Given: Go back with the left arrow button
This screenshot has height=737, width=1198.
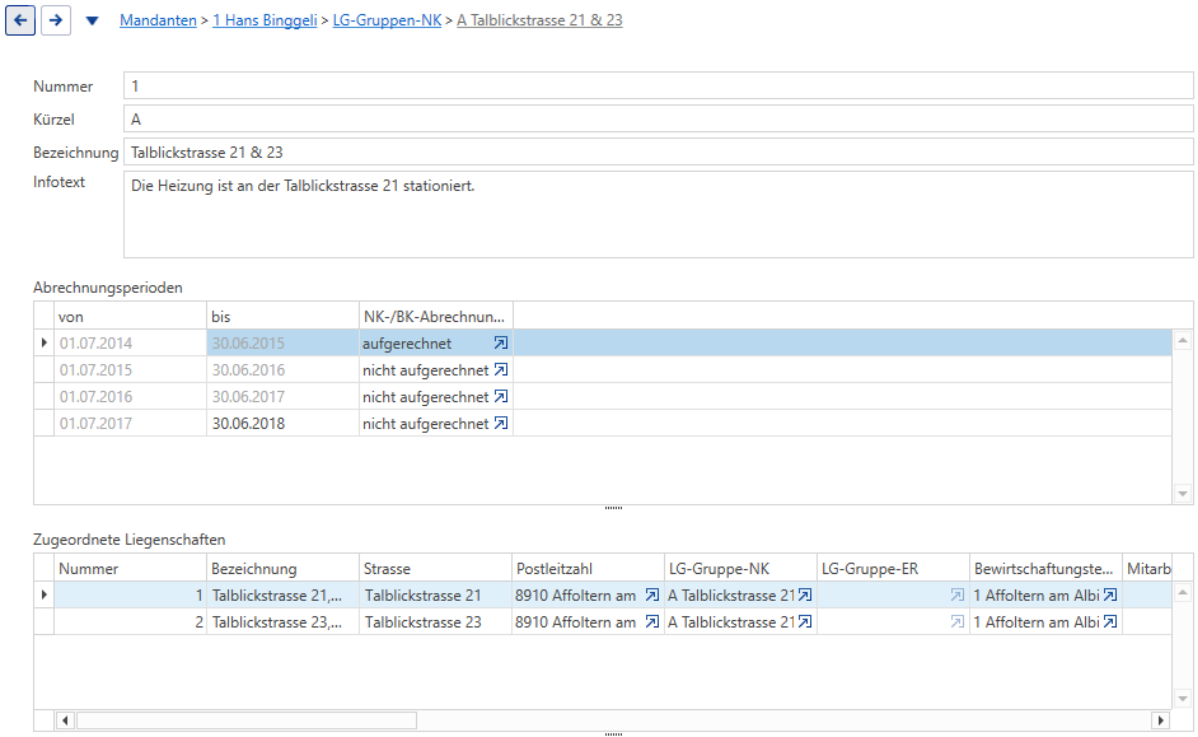Looking at the screenshot, I should (20, 21).
